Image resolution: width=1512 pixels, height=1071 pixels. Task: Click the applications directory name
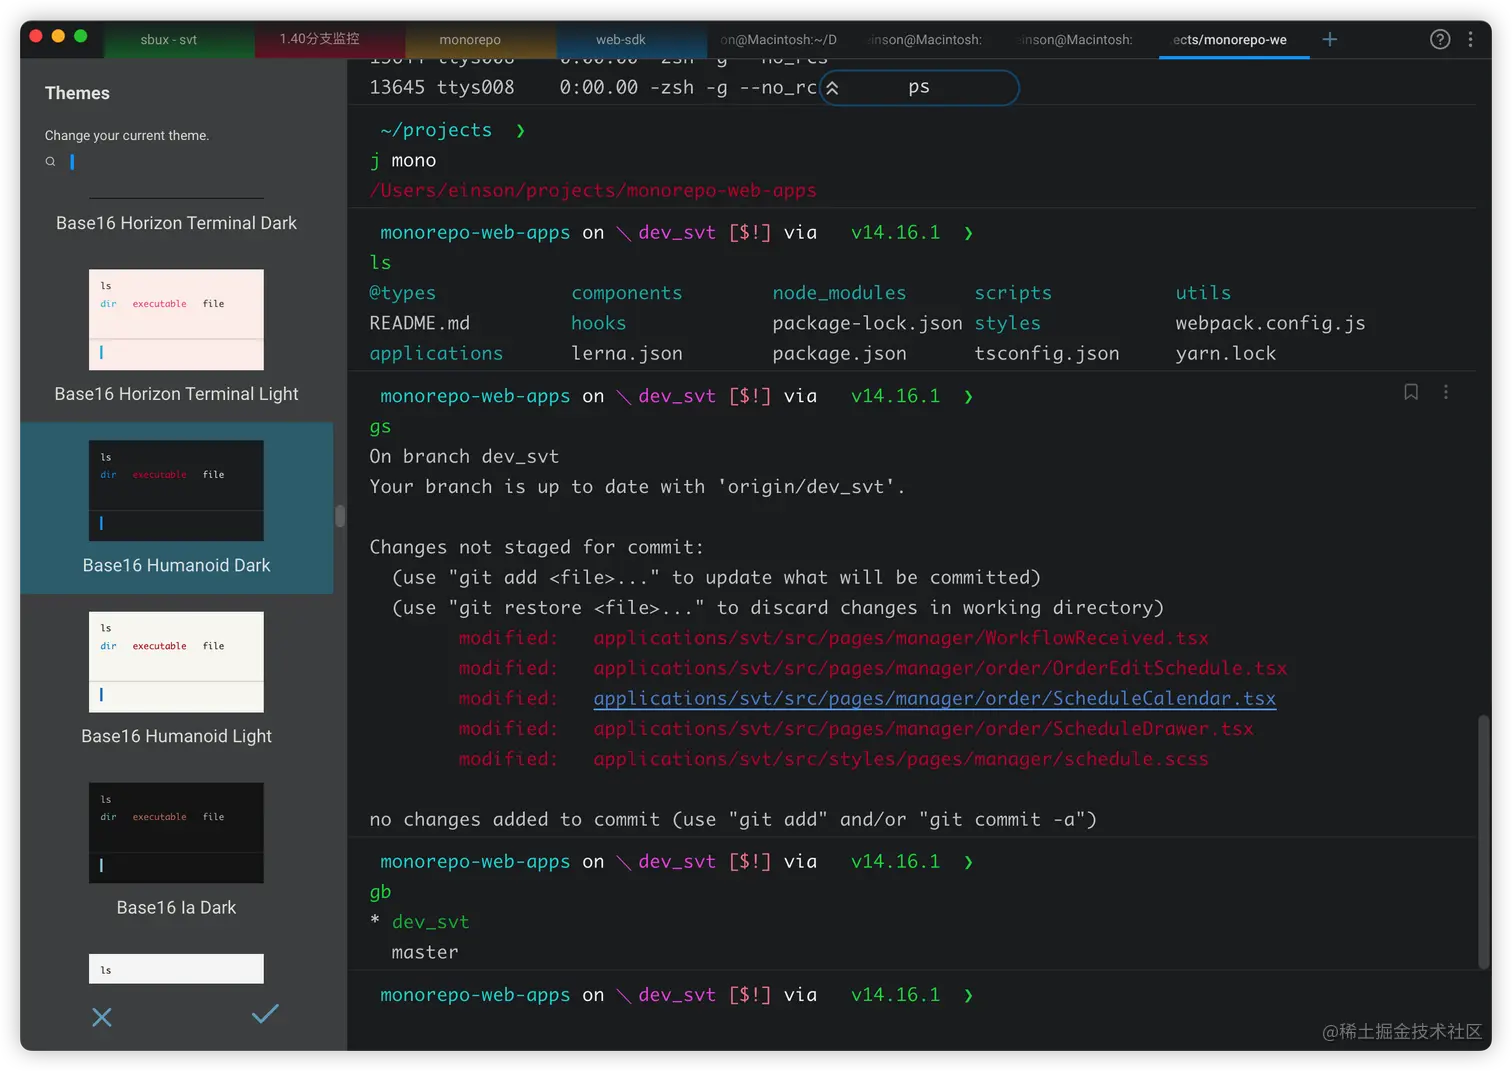click(436, 353)
